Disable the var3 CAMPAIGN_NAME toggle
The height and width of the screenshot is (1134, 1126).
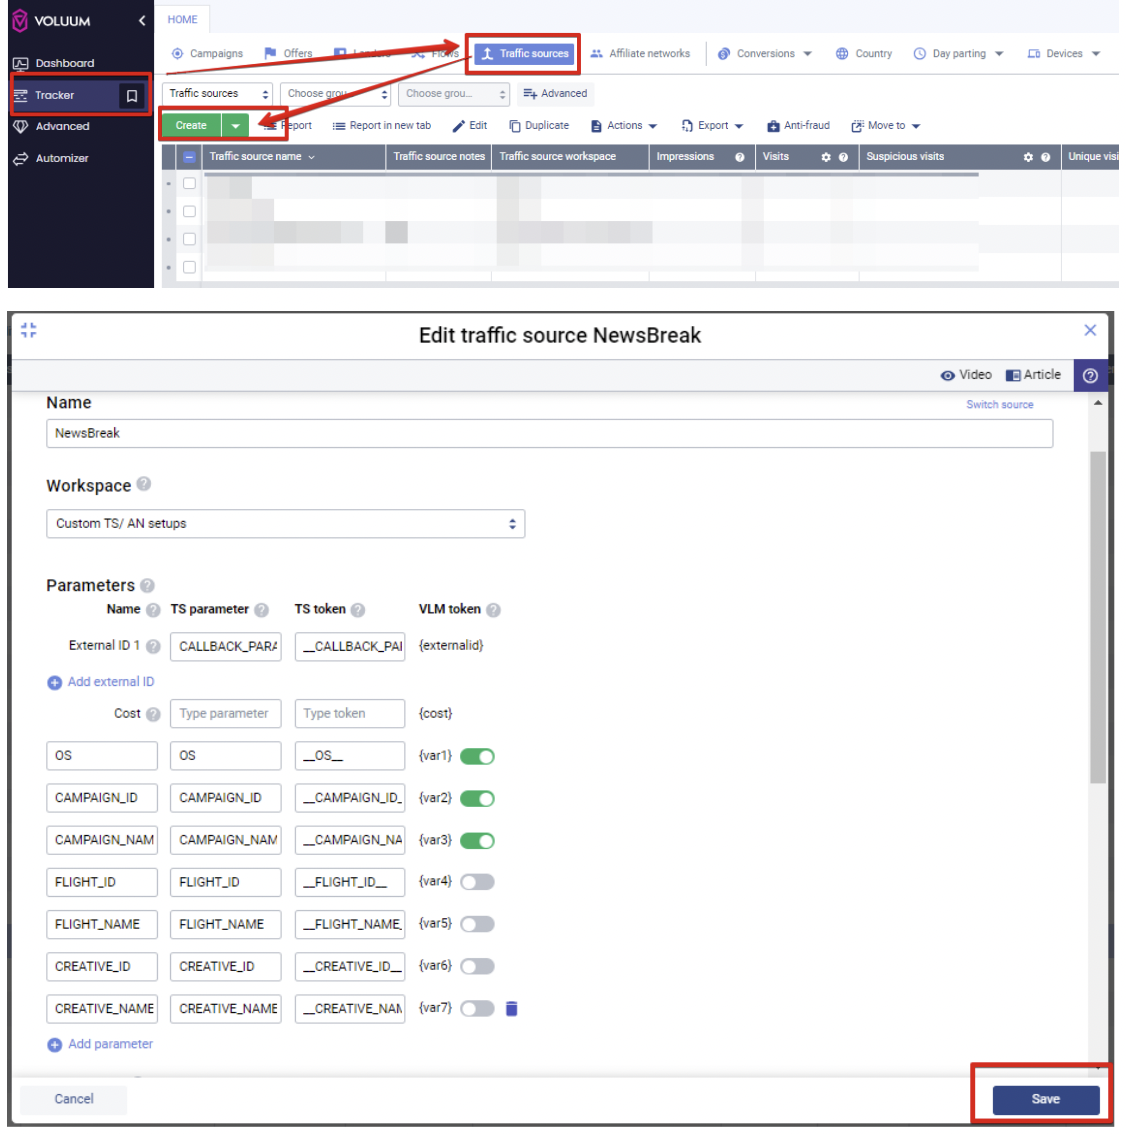477,841
